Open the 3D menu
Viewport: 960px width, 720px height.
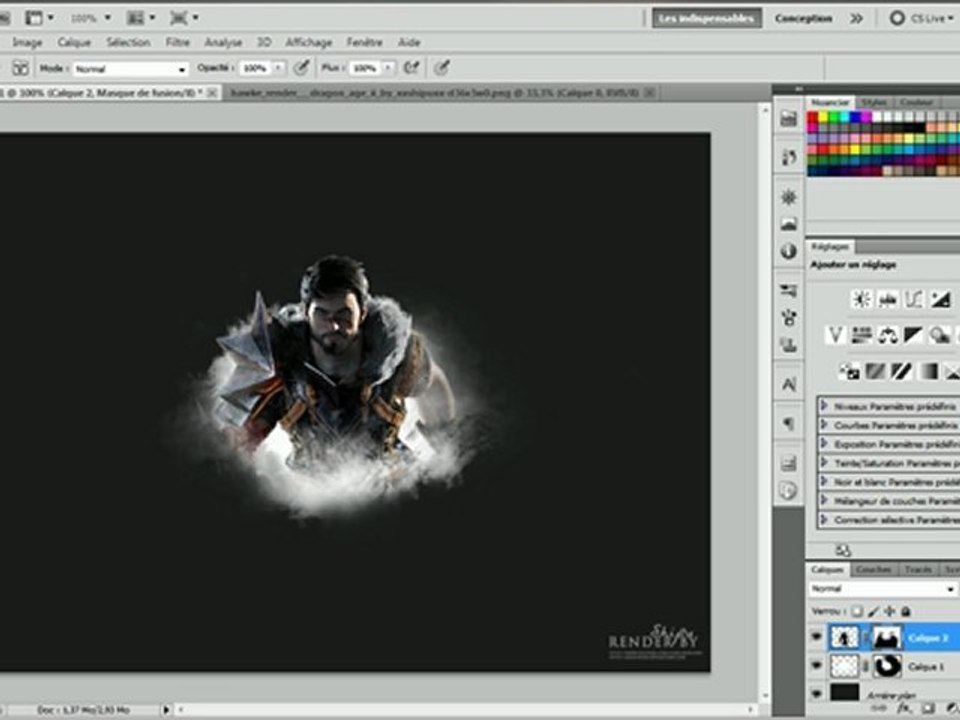(x=264, y=42)
